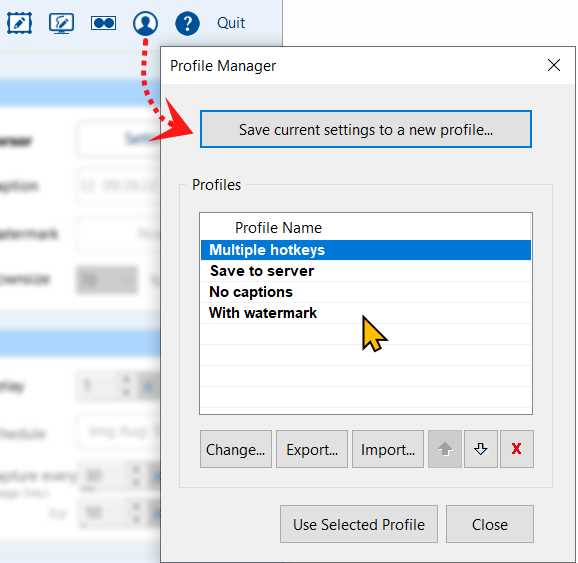Move the selected profile up with the arrow
This screenshot has height=563, width=578.
(445, 449)
